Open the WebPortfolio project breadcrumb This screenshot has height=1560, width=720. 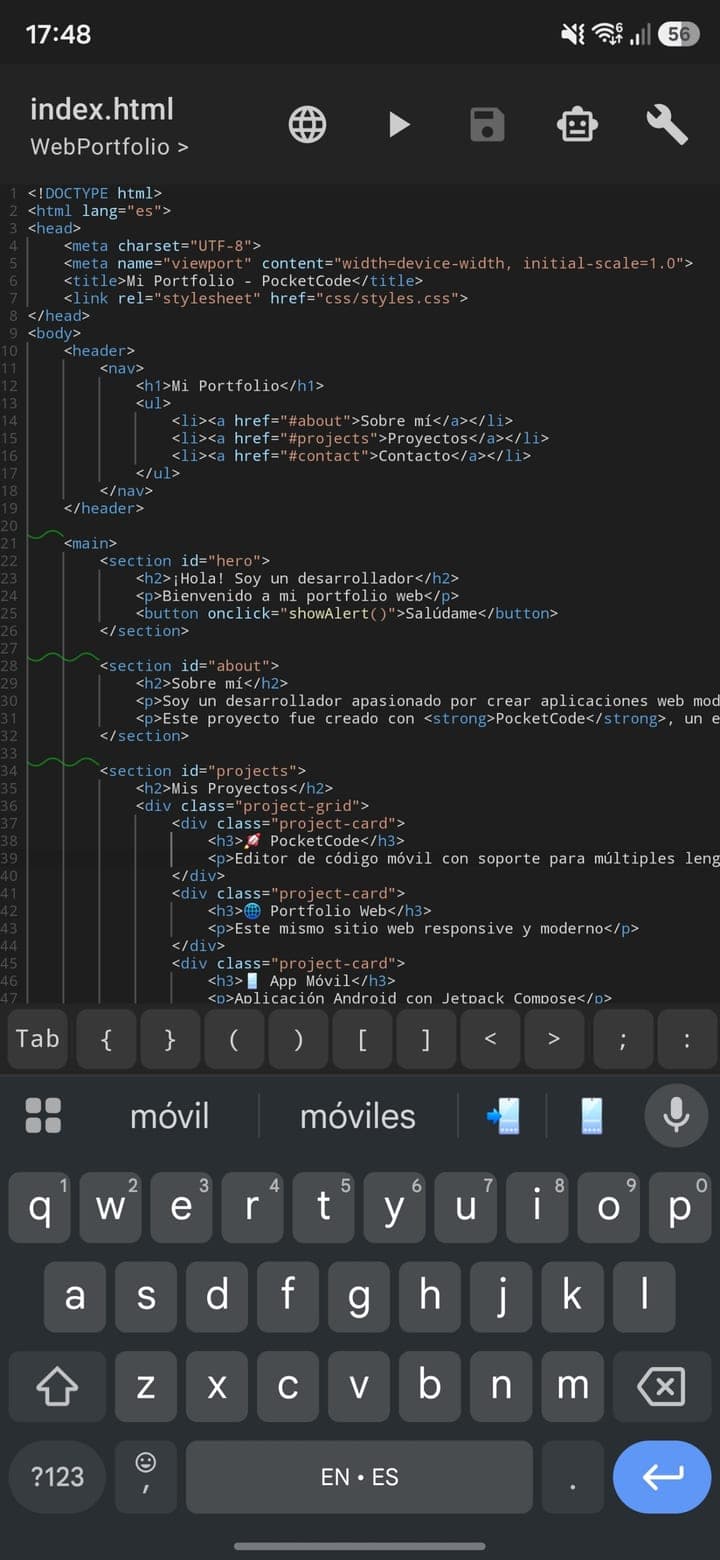point(109,146)
